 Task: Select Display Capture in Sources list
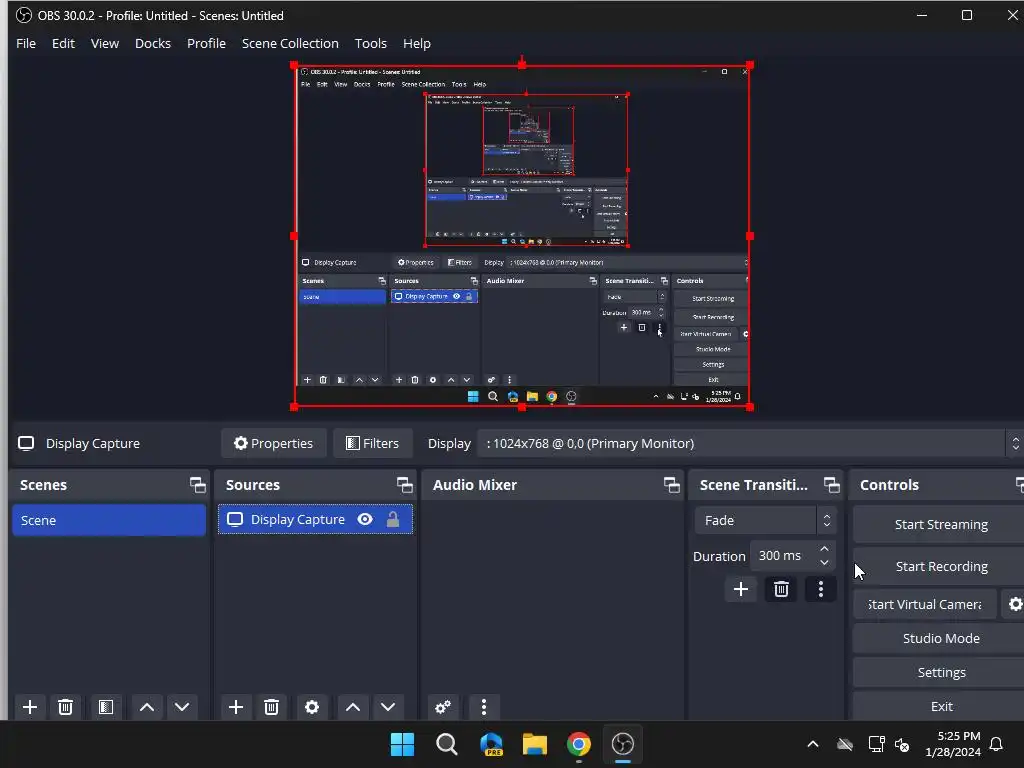click(x=315, y=519)
